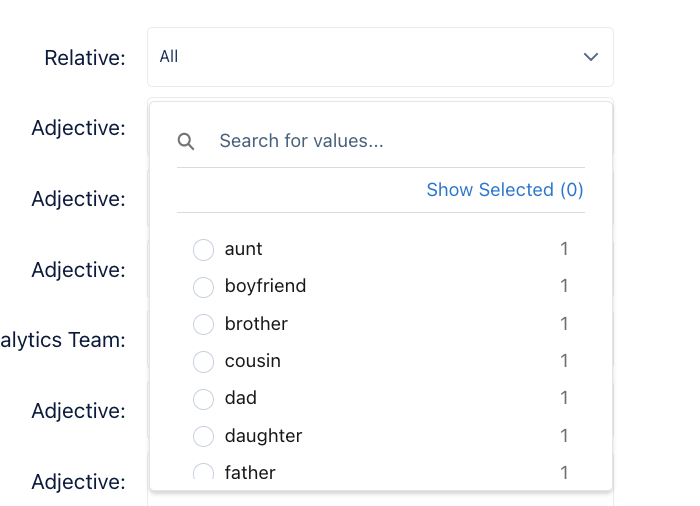Select the daughter radio button
Image resolution: width=700 pixels, height=506 pixels.
203,436
